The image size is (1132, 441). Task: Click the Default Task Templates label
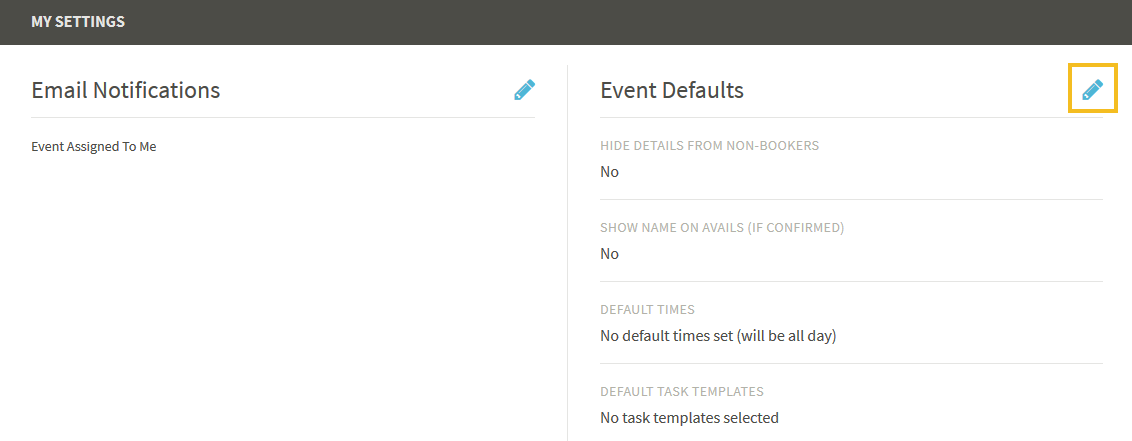(x=682, y=392)
